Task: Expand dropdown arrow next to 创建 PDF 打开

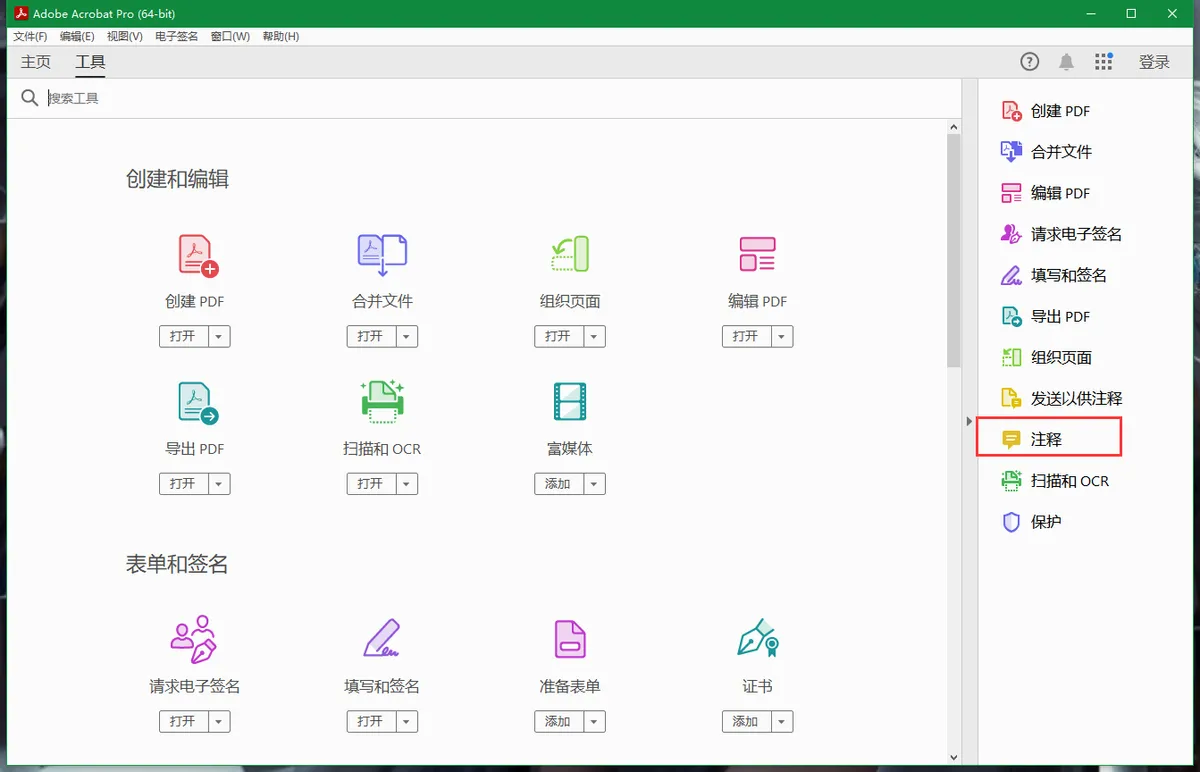Action: tap(219, 336)
